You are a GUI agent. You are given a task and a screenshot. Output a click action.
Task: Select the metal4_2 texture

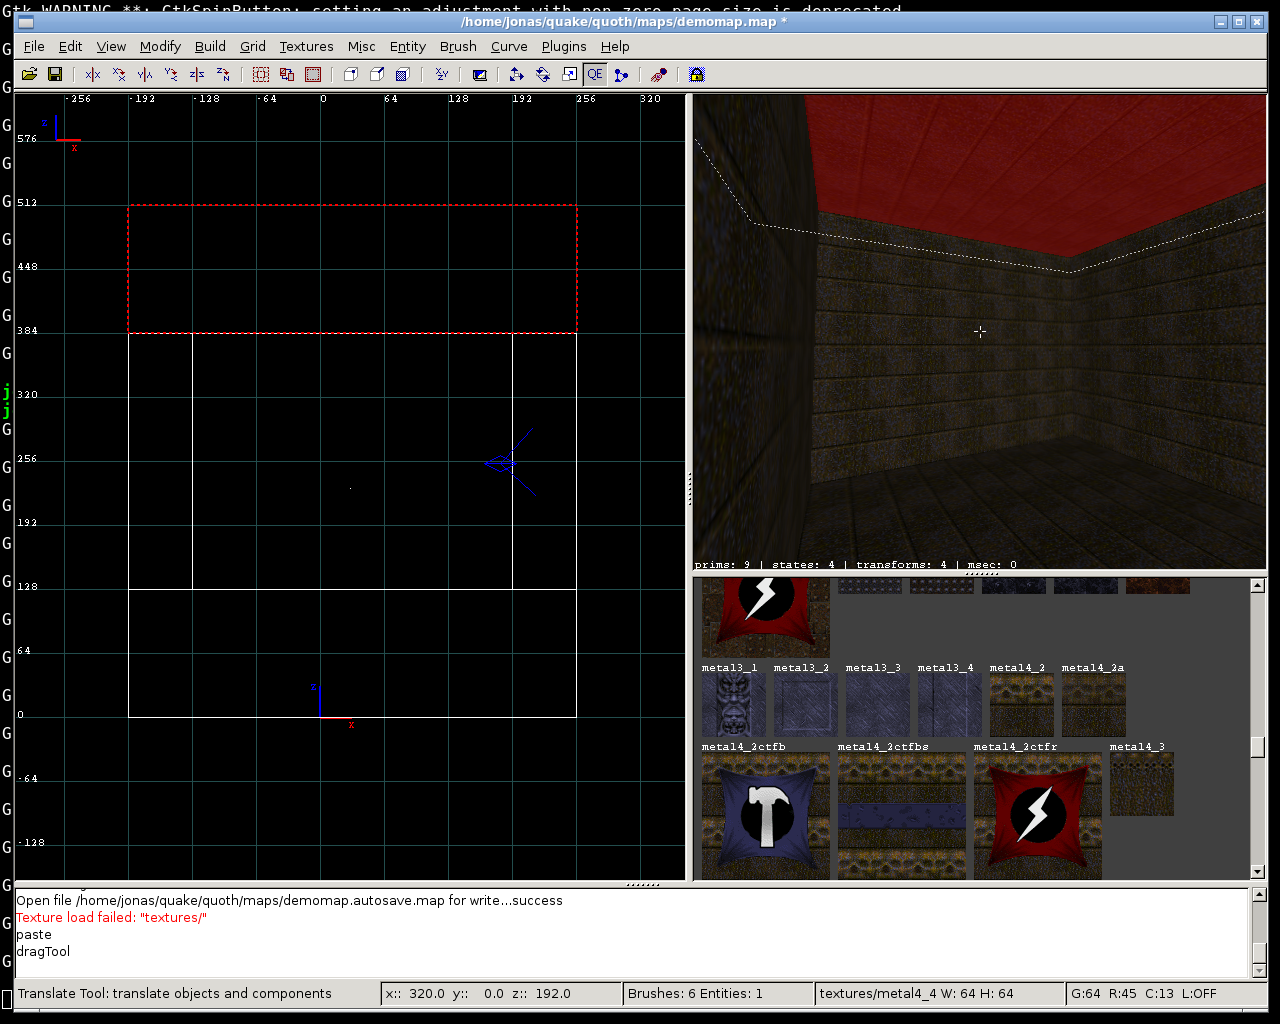click(1021, 705)
